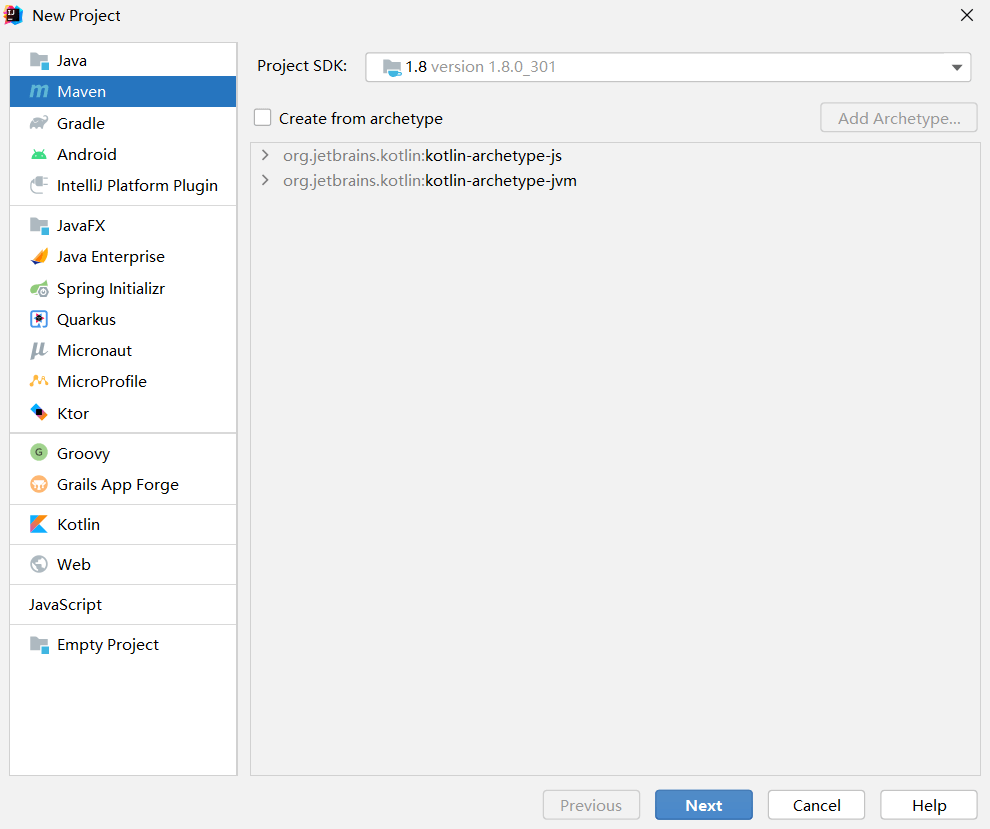
Task: Select the Maven project type icon
Action: coord(38,91)
